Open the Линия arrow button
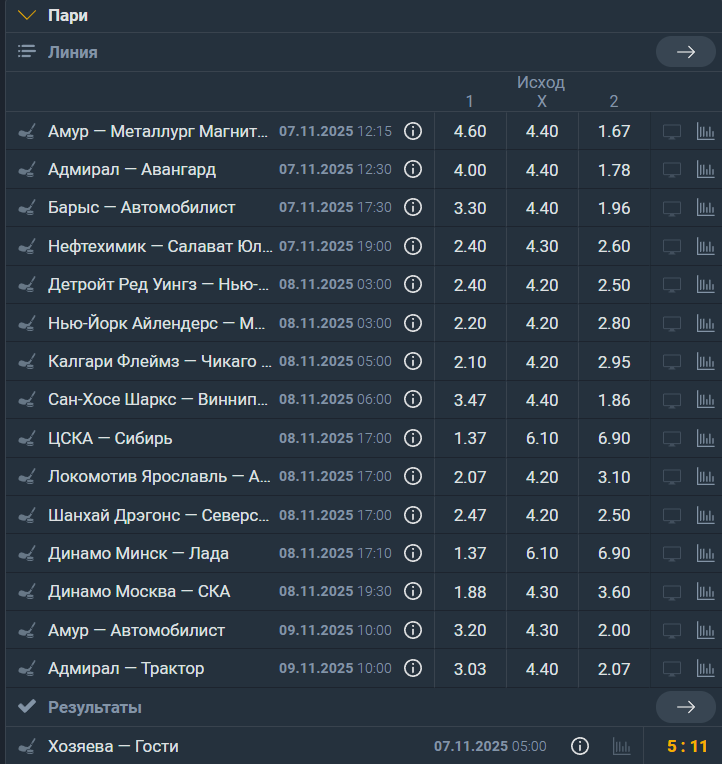This screenshot has height=764, width=722. point(685,52)
